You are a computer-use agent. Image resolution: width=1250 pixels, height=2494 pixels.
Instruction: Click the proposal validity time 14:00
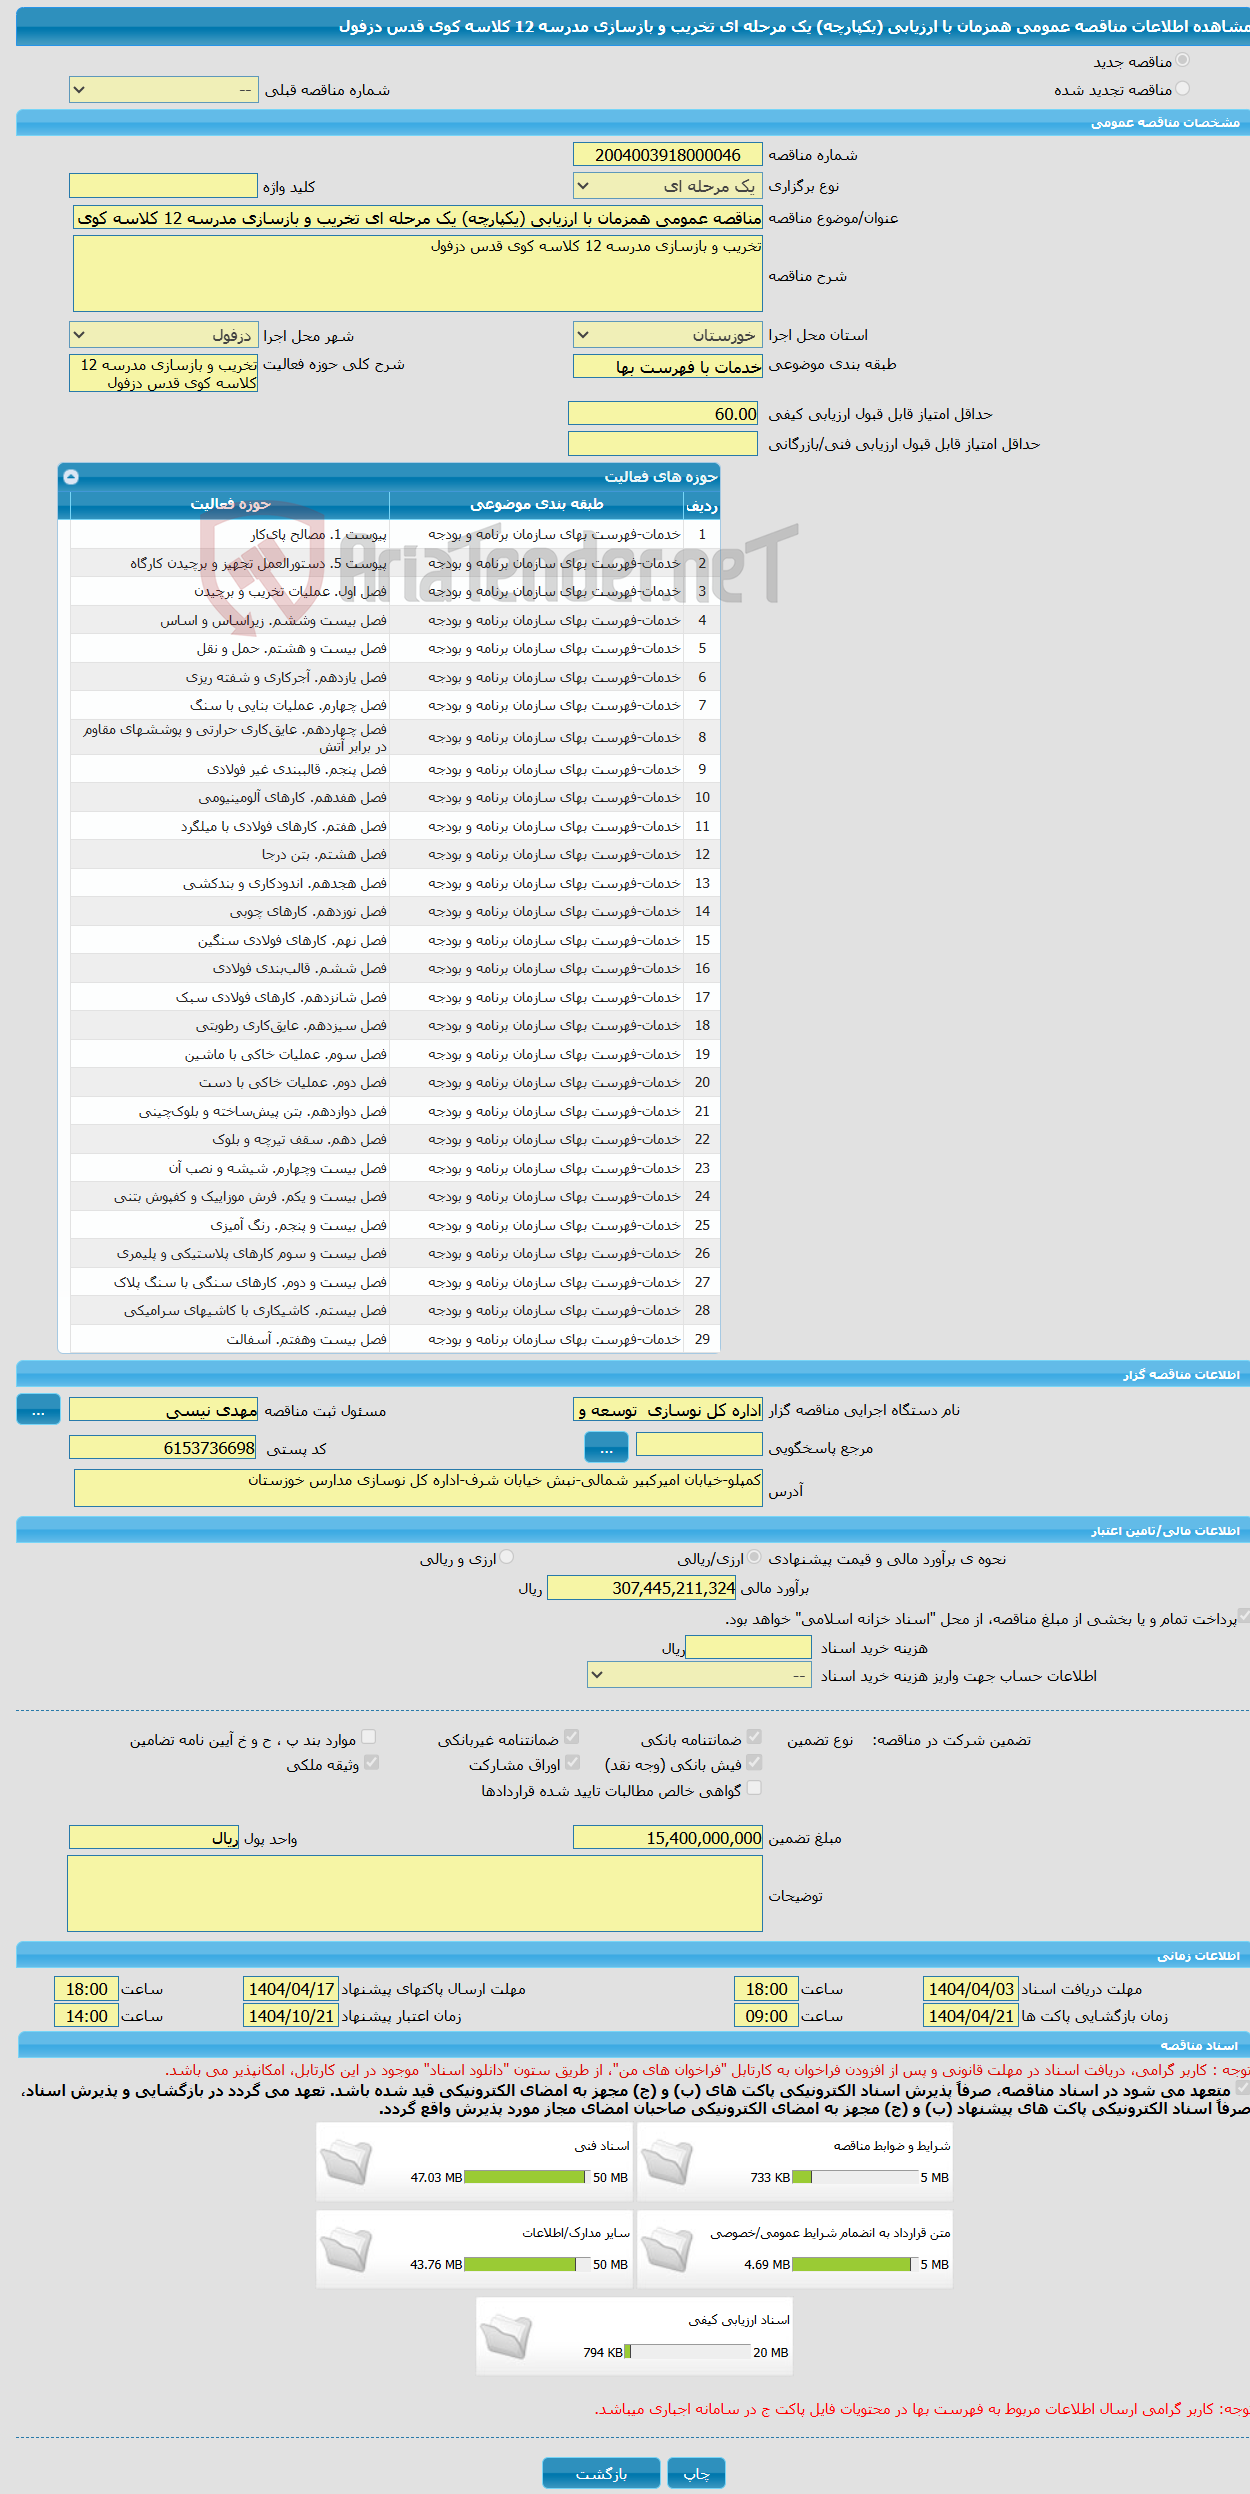click(86, 2016)
